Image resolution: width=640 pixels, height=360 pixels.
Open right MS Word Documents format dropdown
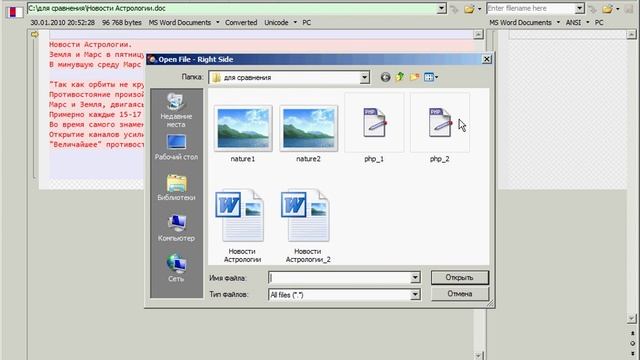[x=558, y=22]
